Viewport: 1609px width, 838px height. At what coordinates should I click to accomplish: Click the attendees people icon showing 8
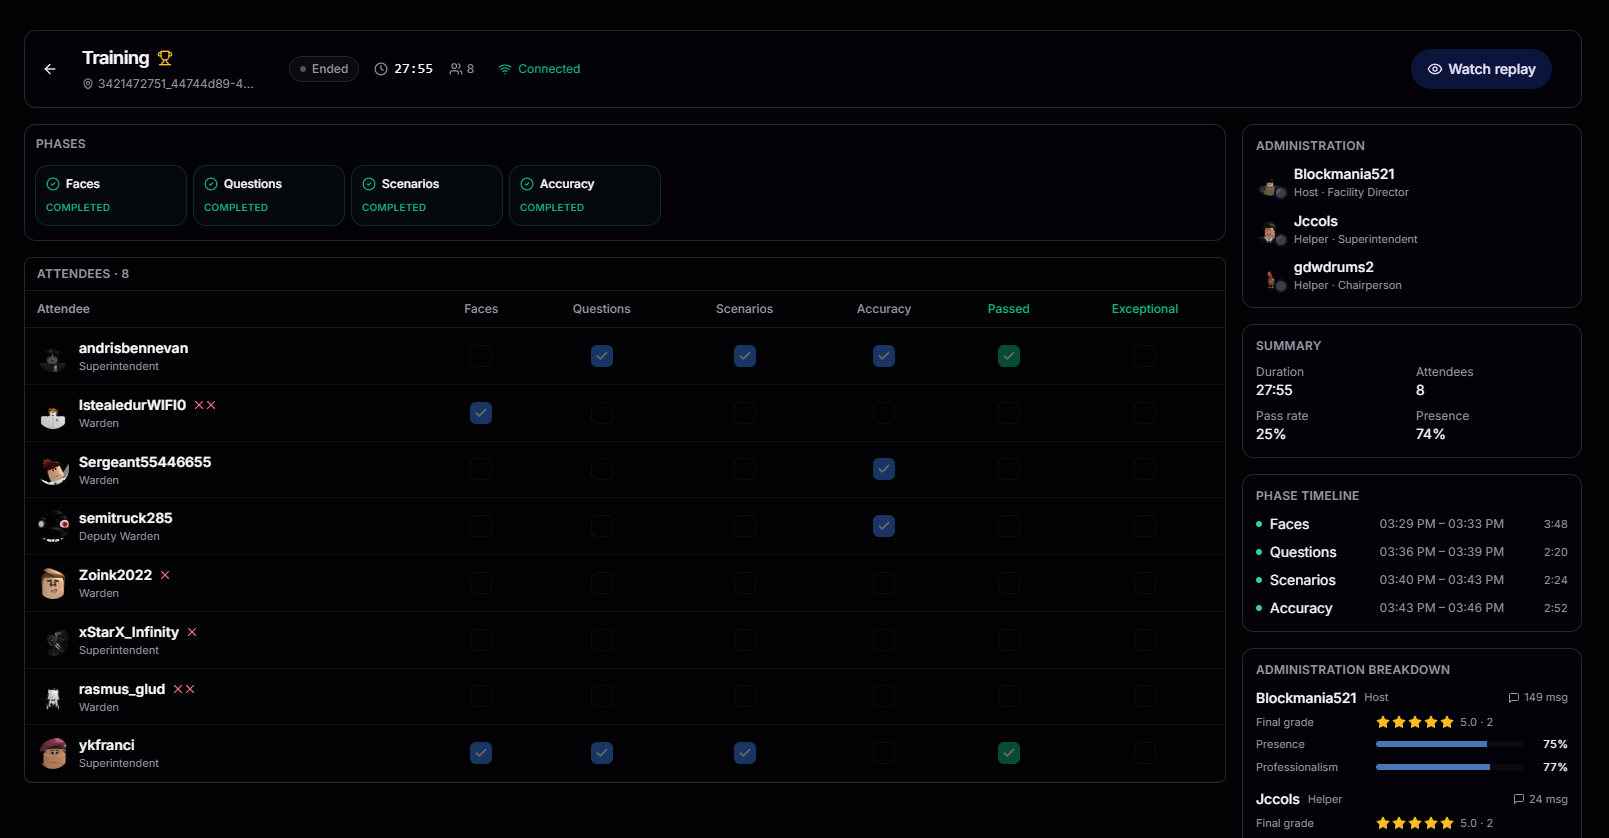click(456, 69)
